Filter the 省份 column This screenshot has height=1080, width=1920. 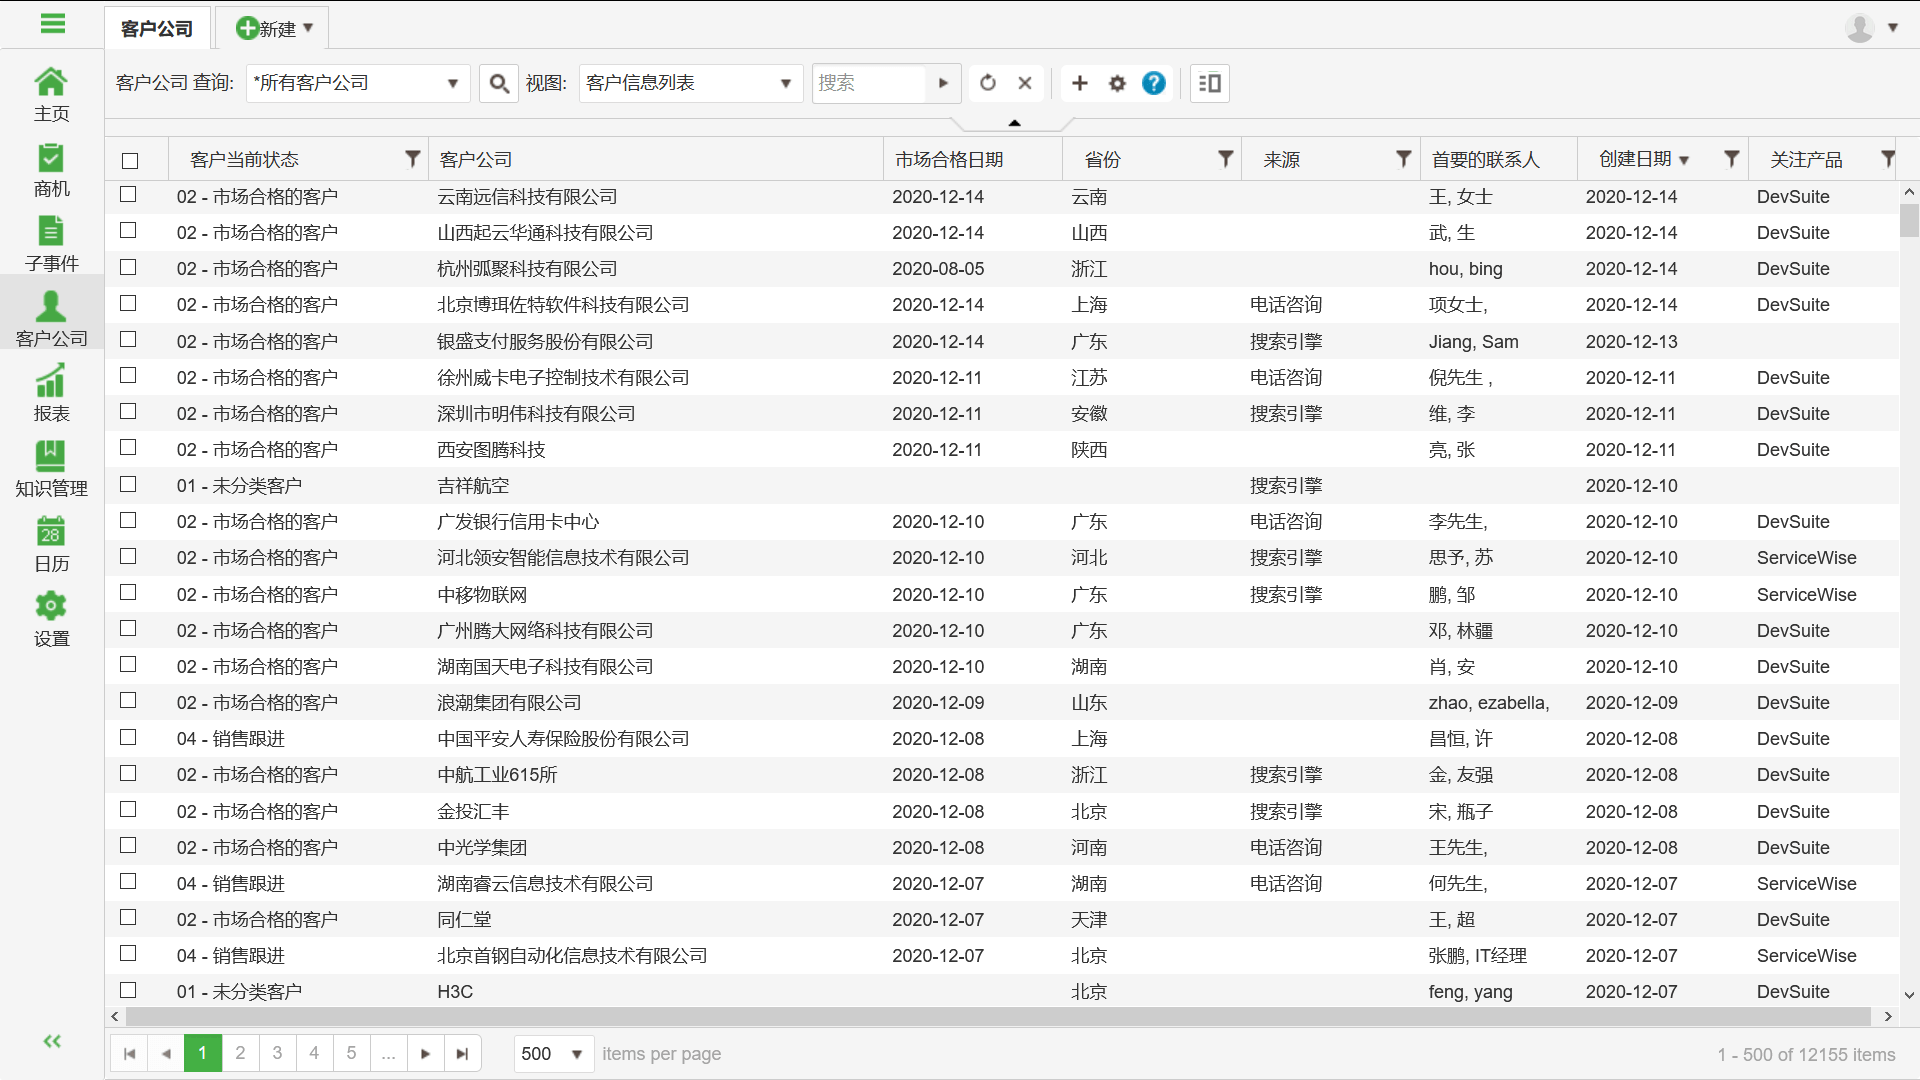[1225, 159]
